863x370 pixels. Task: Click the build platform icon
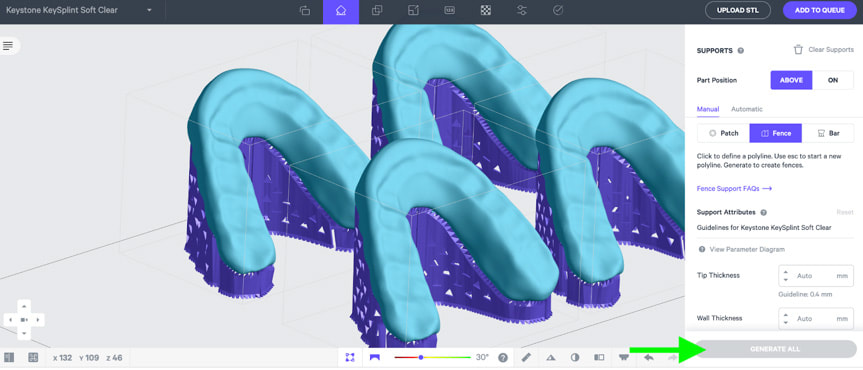624,357
